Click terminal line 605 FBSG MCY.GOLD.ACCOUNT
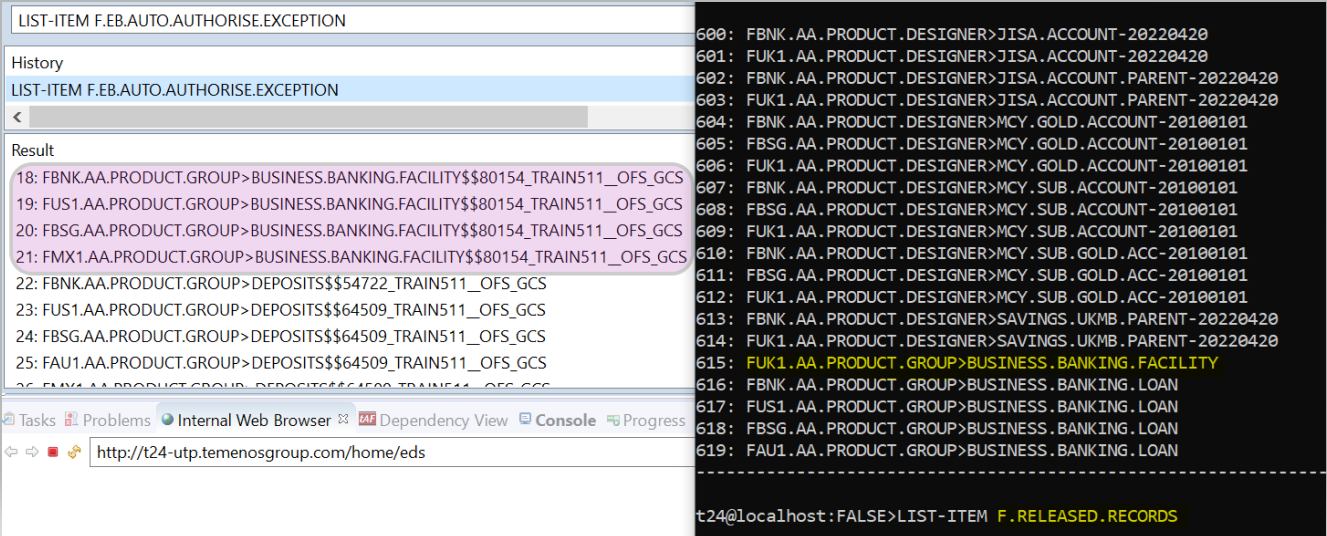This screenshot has height=536, width=1327. pos(972,144)
